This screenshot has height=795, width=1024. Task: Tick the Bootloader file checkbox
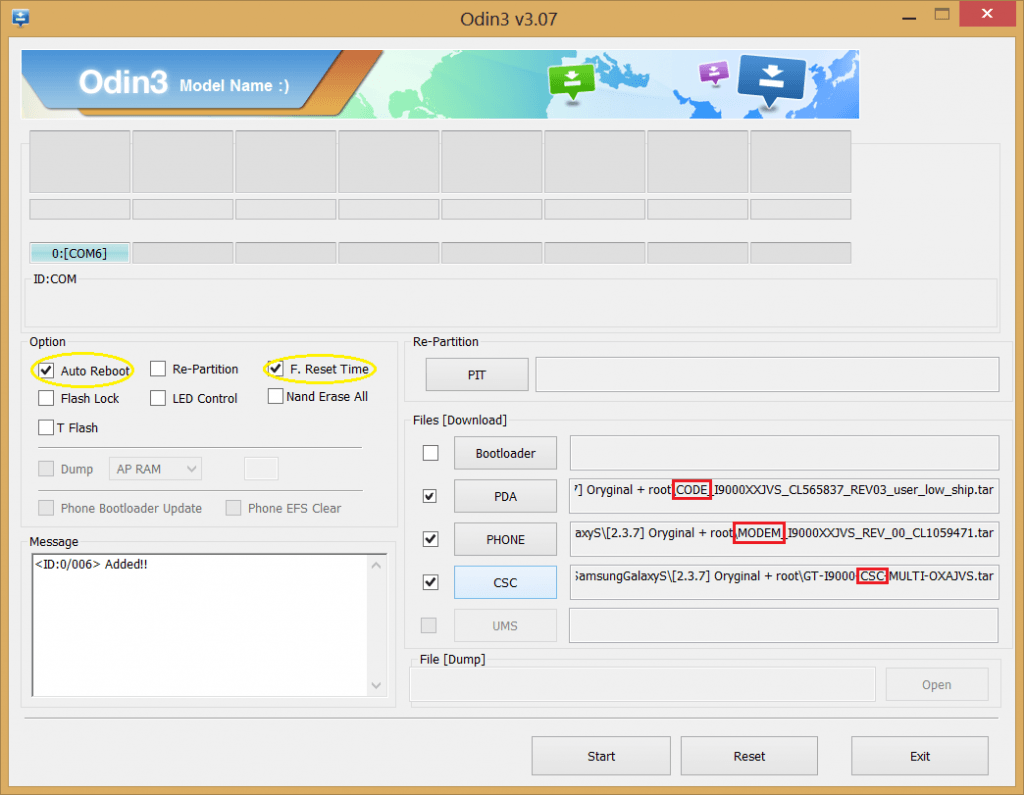(x=430, y=453)
